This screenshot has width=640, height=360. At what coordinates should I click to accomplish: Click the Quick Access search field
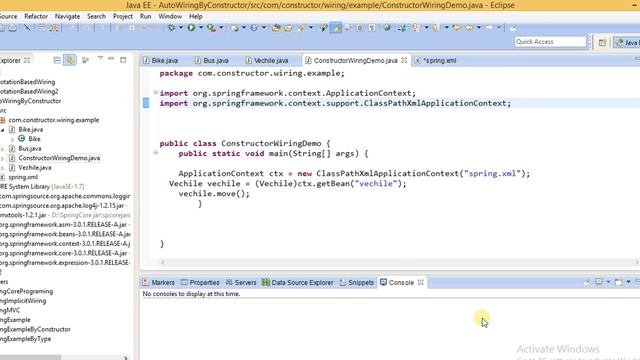550,42
